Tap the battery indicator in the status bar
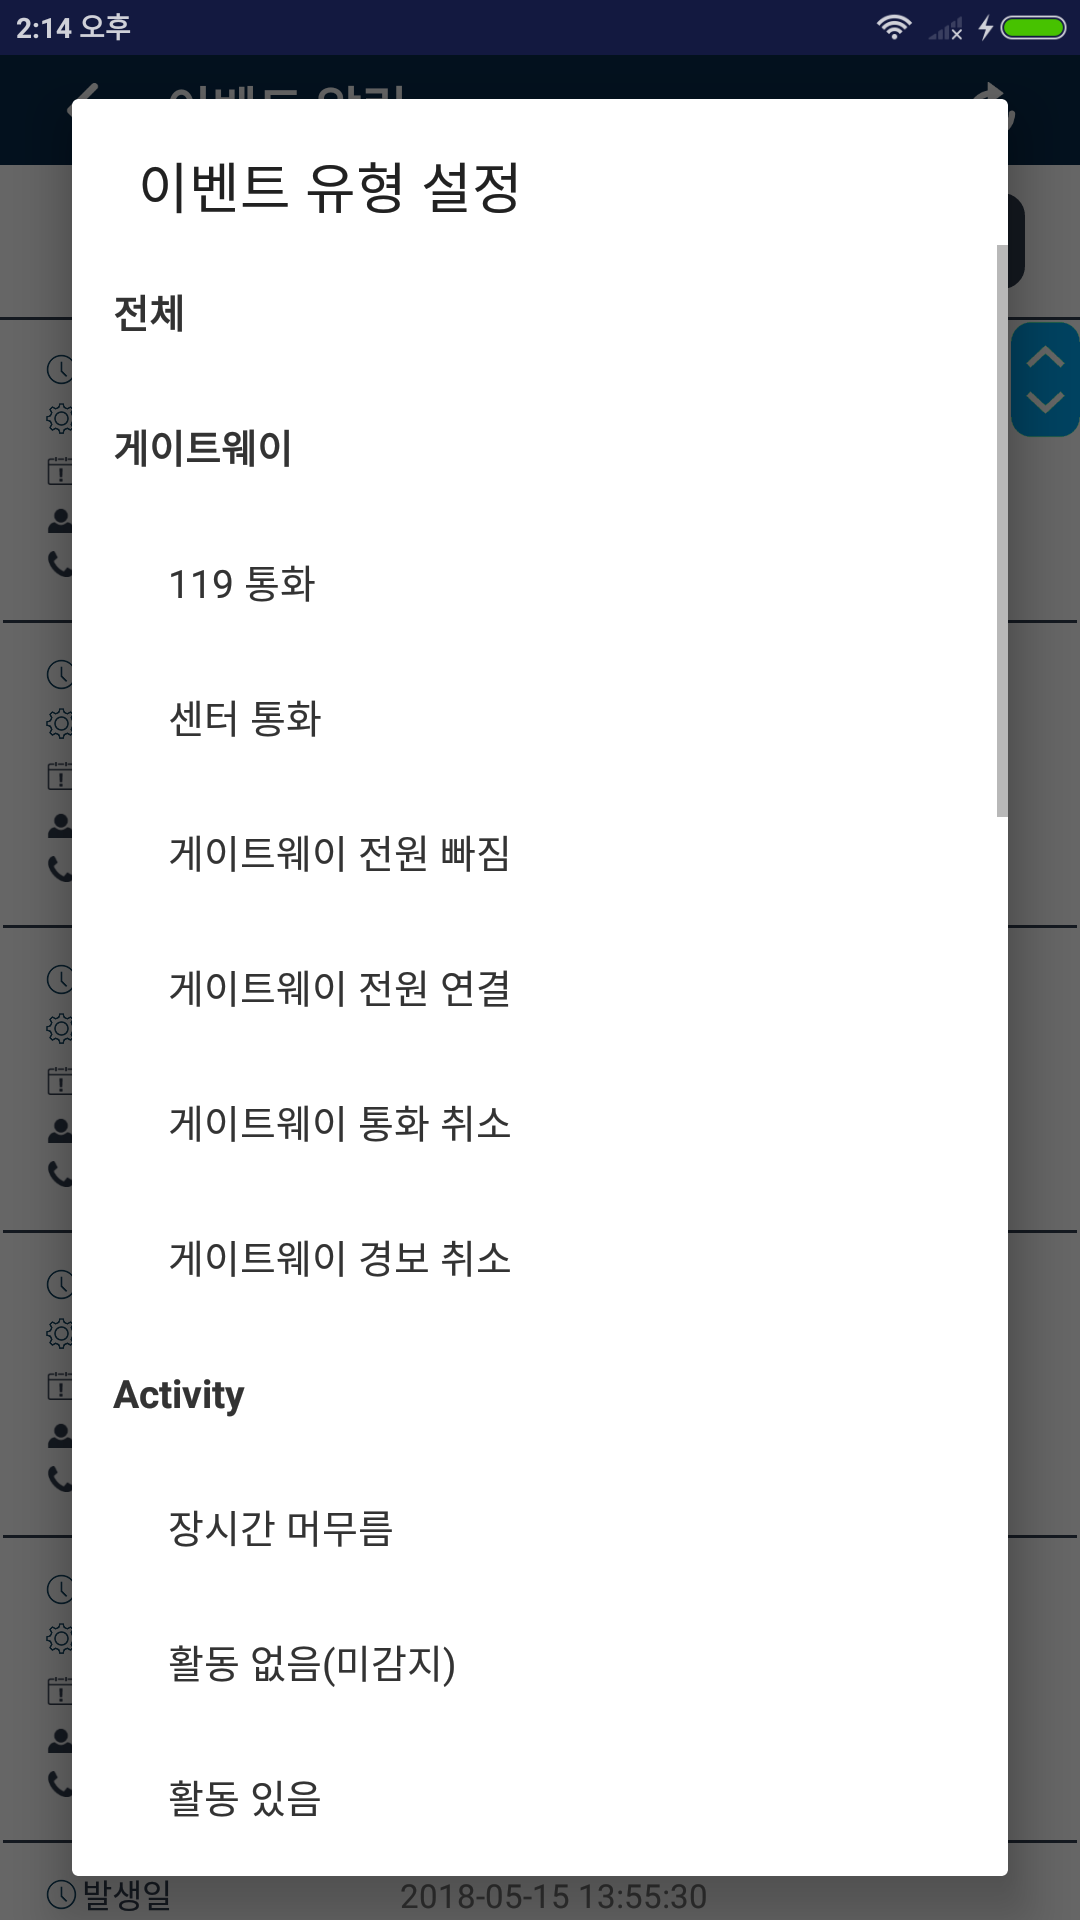The height and width of the screenshot is (1920, 1080). coord(1033,27)
